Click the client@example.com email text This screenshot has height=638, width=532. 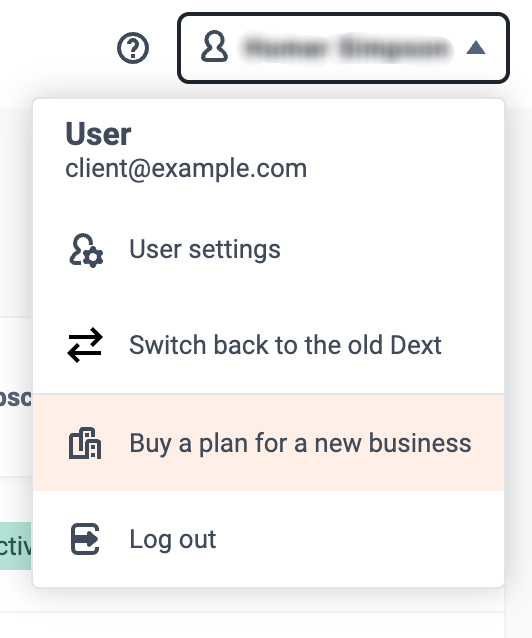186,168
